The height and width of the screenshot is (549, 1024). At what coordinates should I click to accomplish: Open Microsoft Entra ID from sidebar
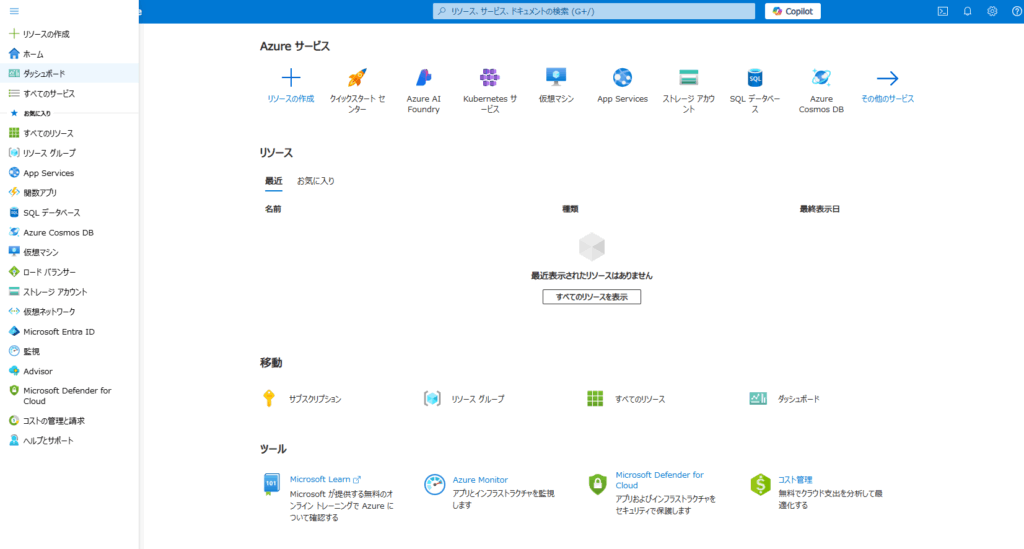click(58, 331)
